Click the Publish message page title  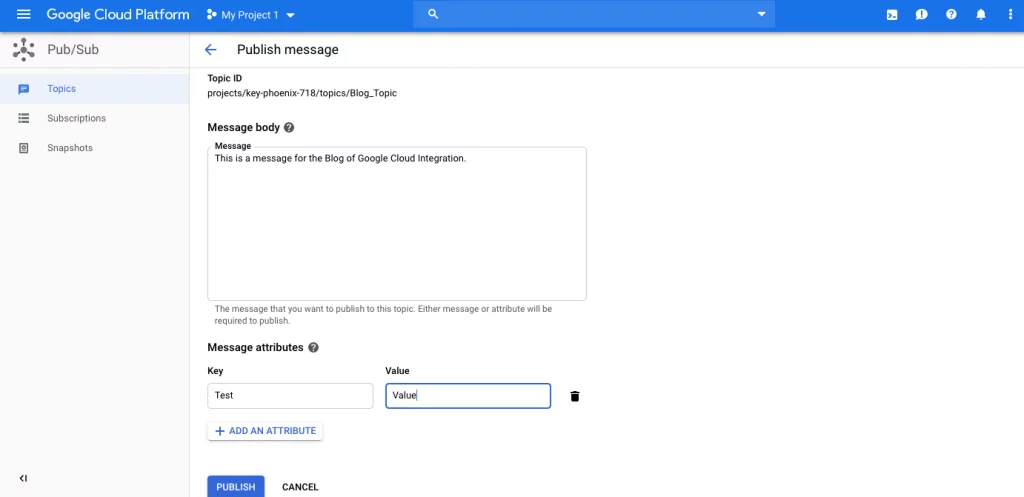[x=287, y=50]
